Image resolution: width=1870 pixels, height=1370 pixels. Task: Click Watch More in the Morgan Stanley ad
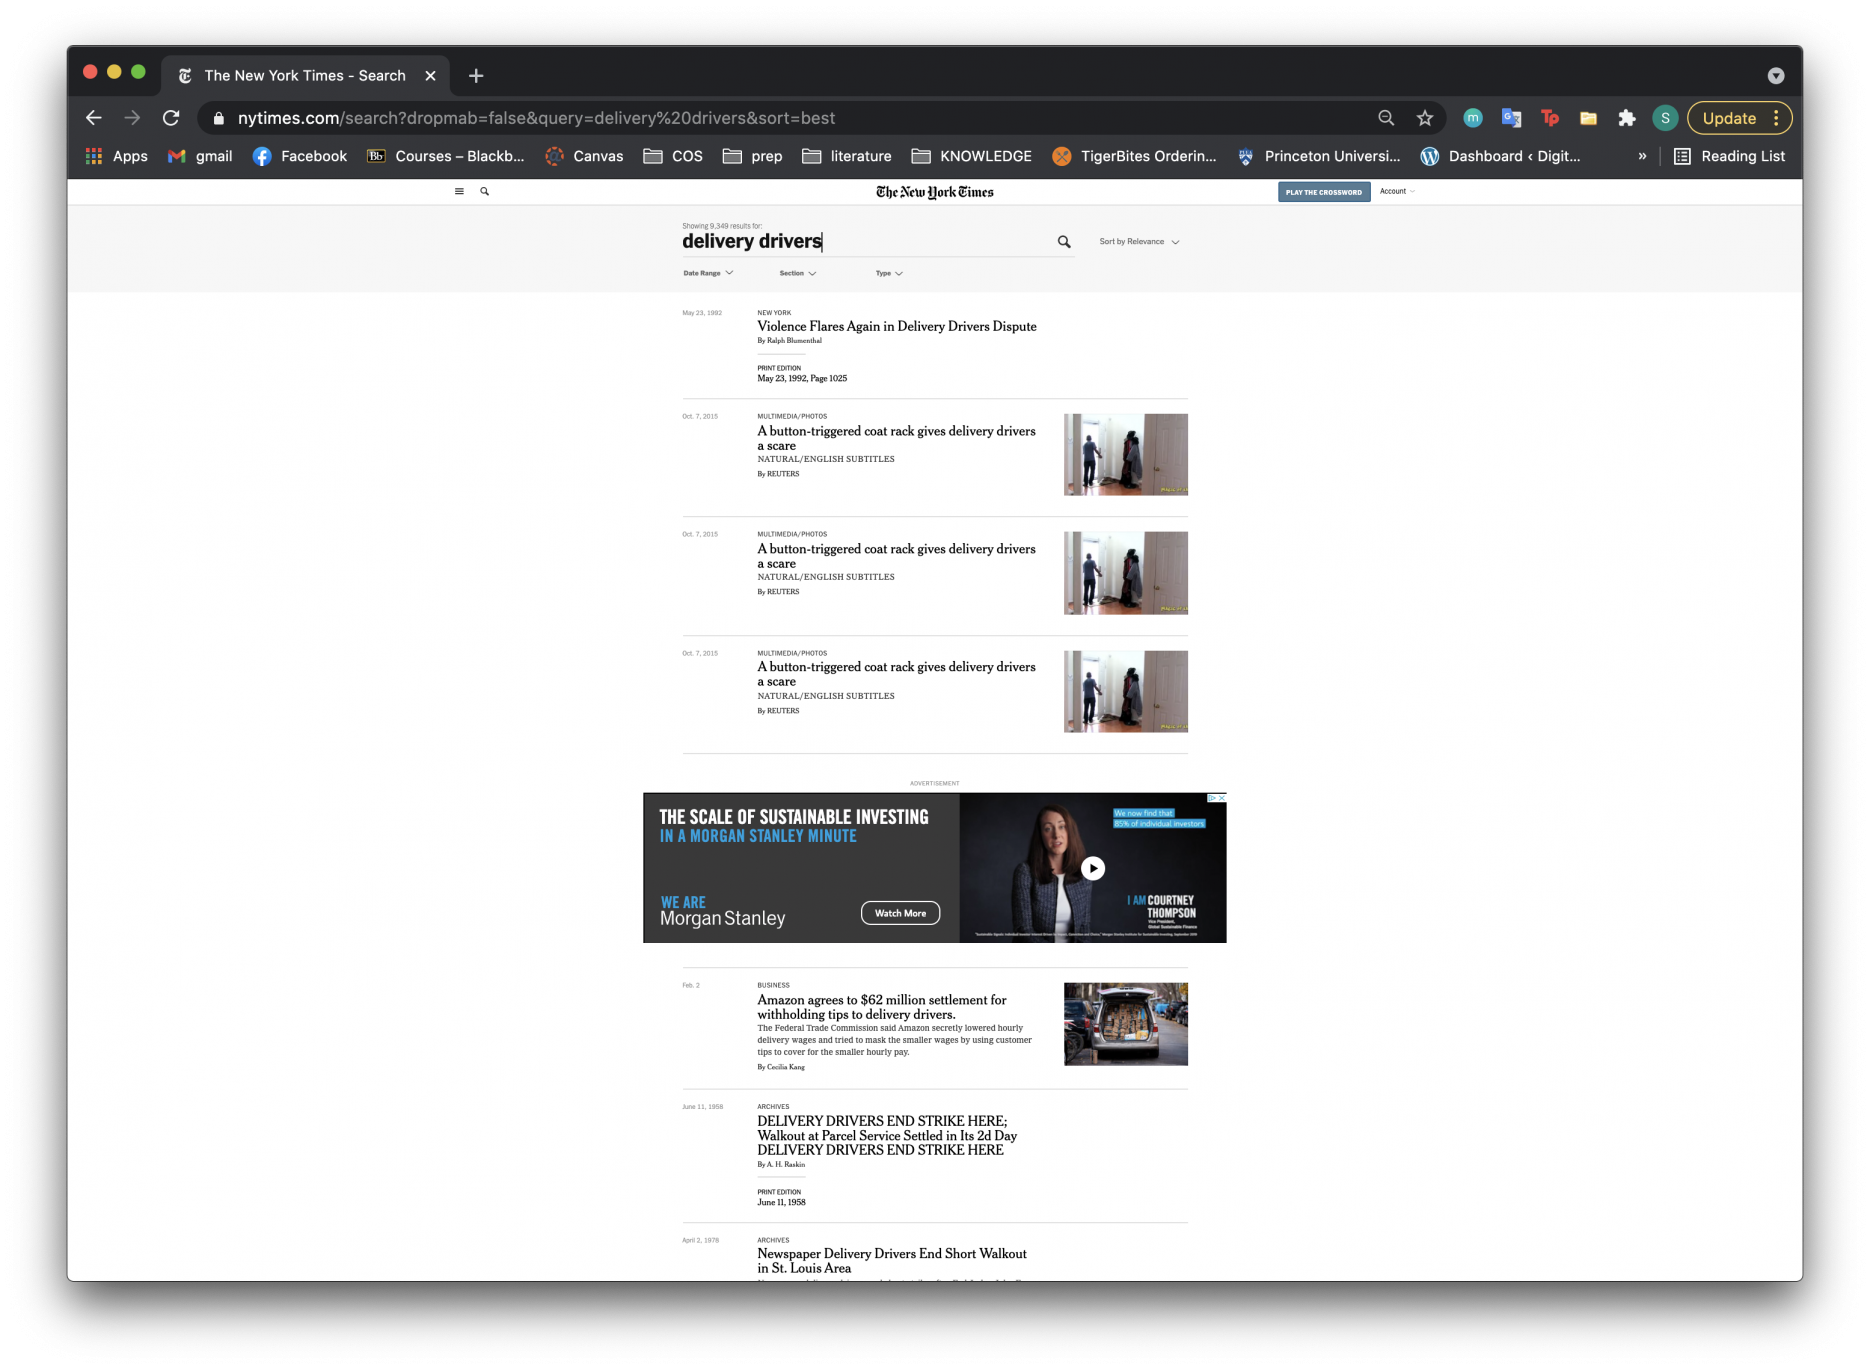900,913
